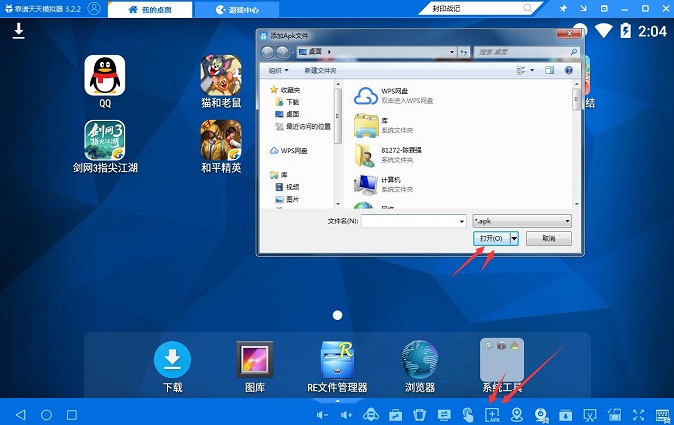Screen dimensions: 674x425
Task: Expand the 打开 button split arrow
Action: coord(514,238)
